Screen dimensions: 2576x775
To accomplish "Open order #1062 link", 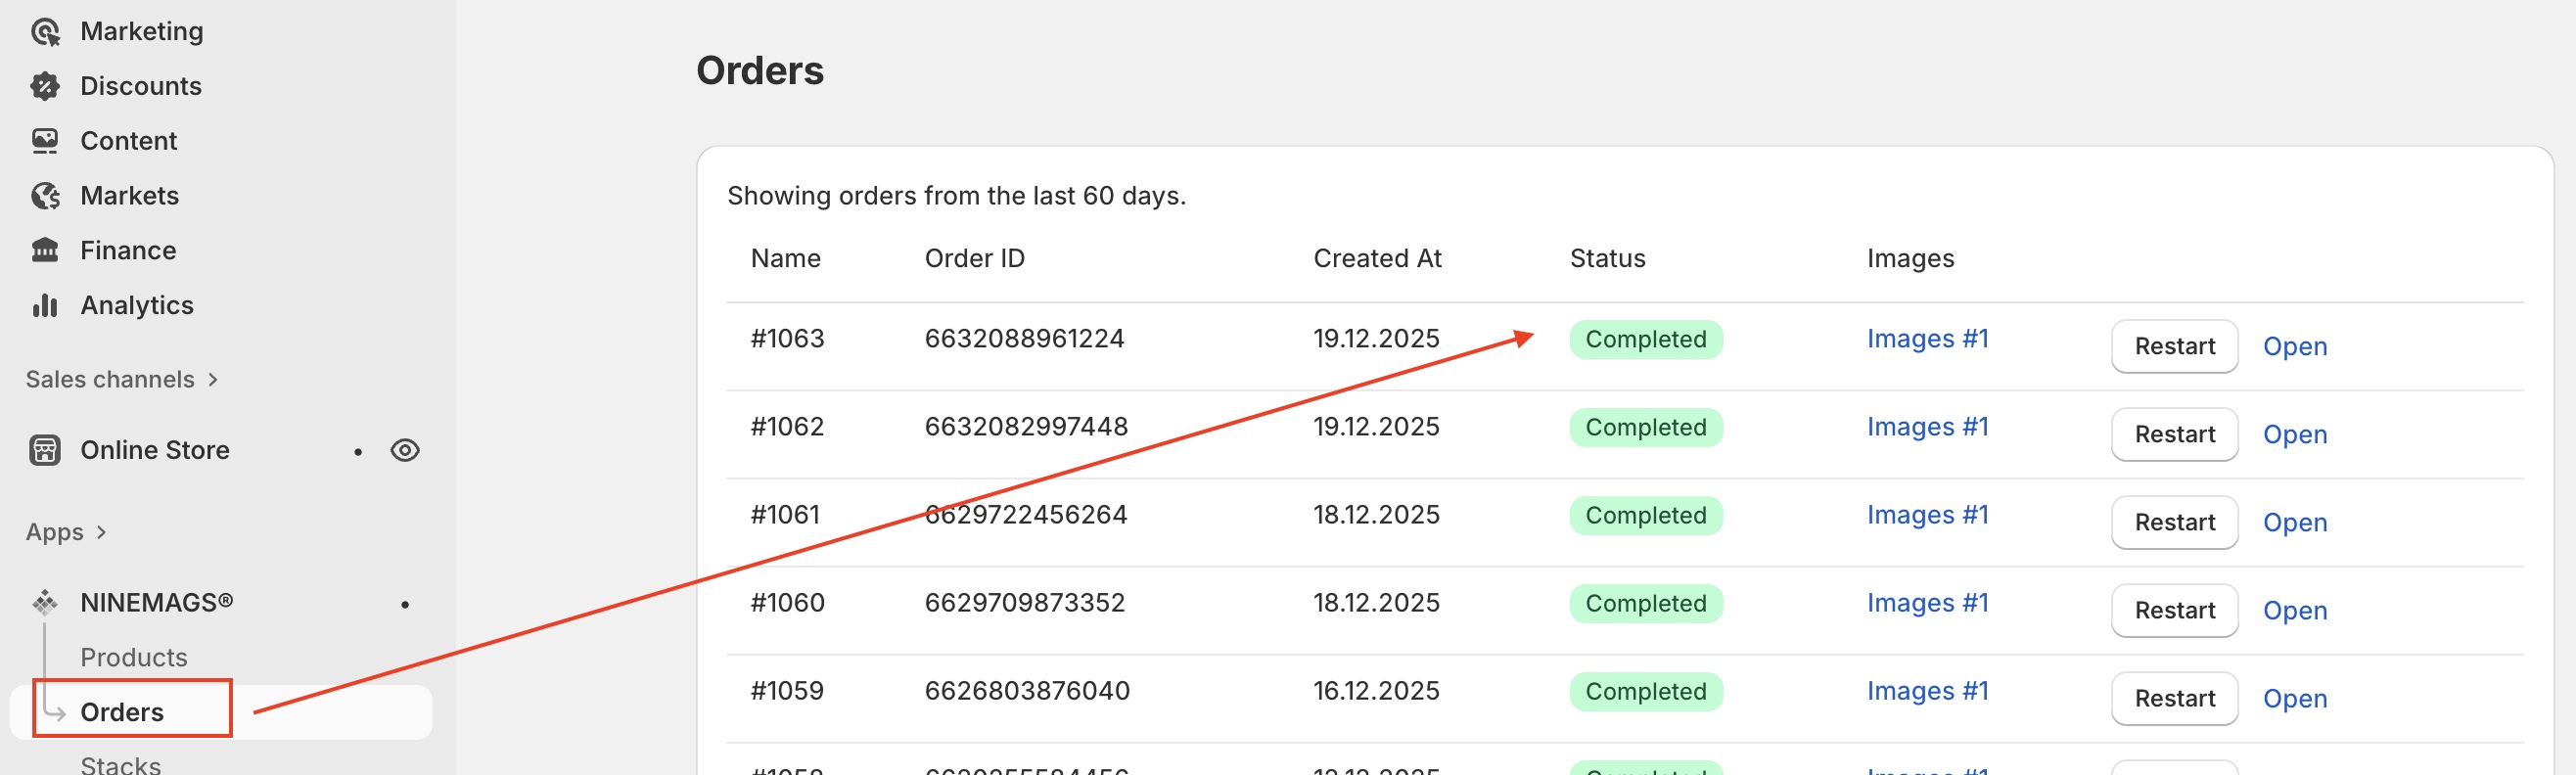I will [x=2295, y=435].
